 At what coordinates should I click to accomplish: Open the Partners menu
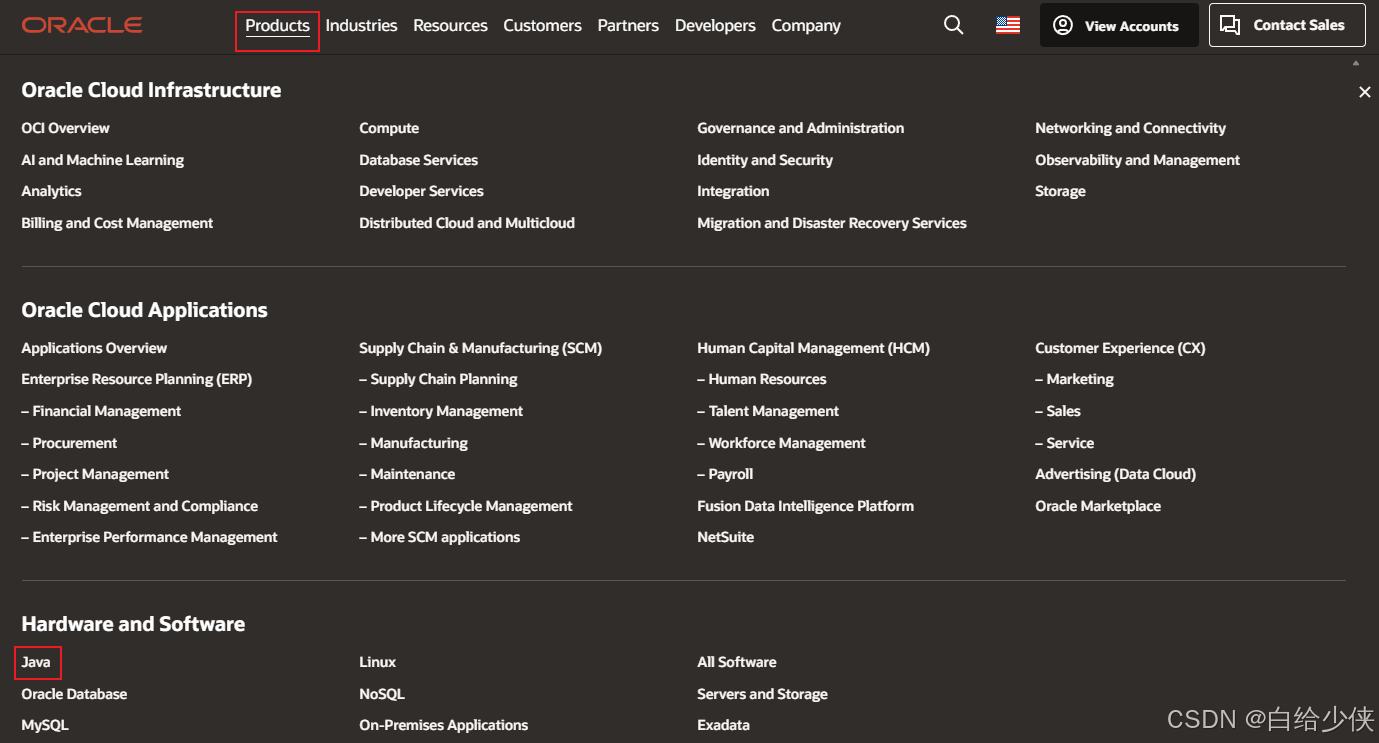point(628,26)
